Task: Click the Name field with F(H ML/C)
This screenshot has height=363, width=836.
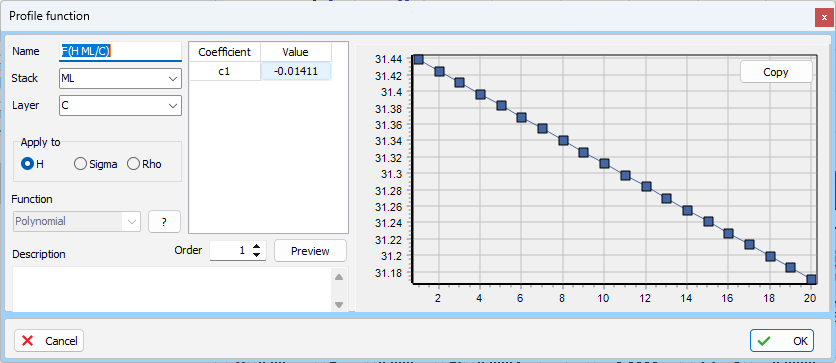Action: tap(120, 51)
